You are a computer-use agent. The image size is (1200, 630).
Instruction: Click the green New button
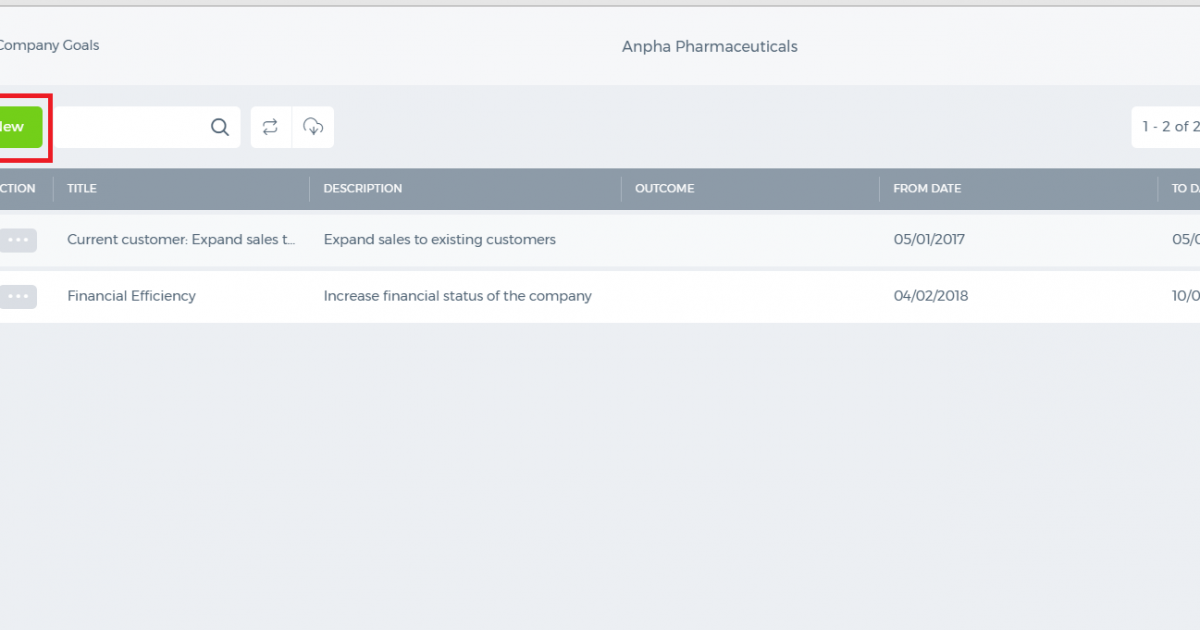click(x=20, y=127)
